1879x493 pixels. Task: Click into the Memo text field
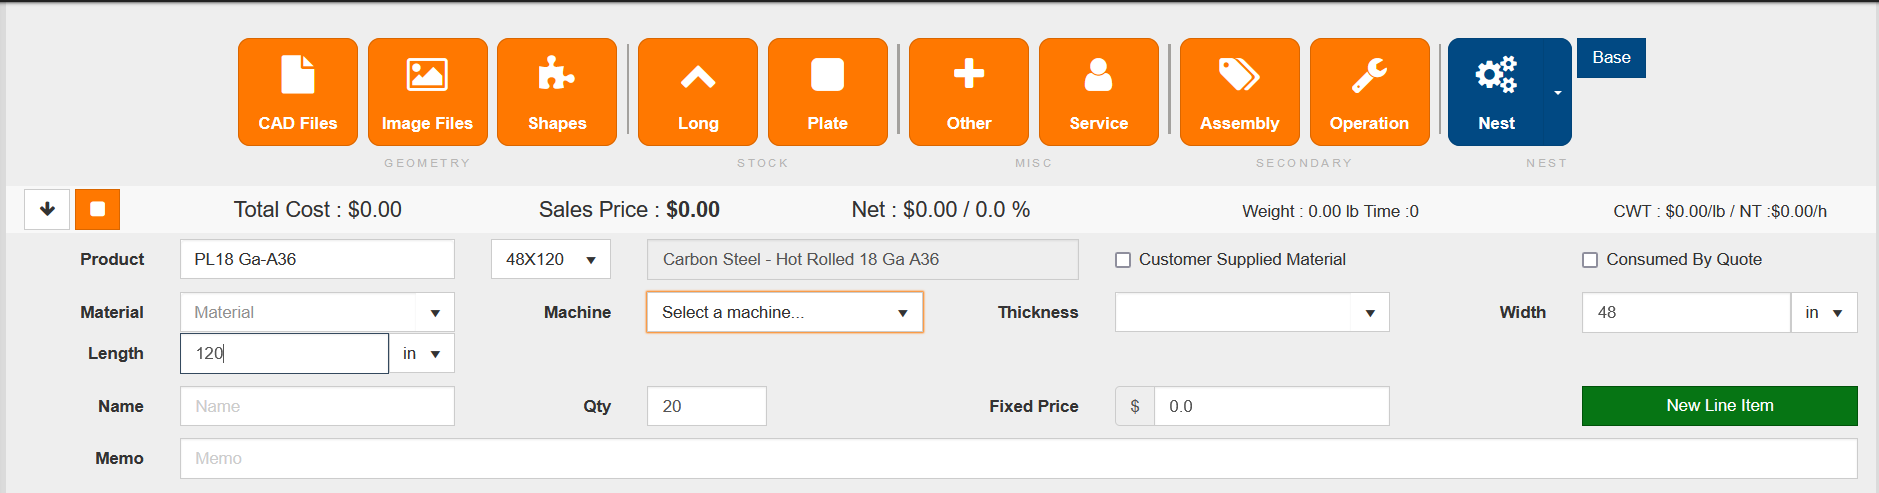click(x=1017, y=458)
